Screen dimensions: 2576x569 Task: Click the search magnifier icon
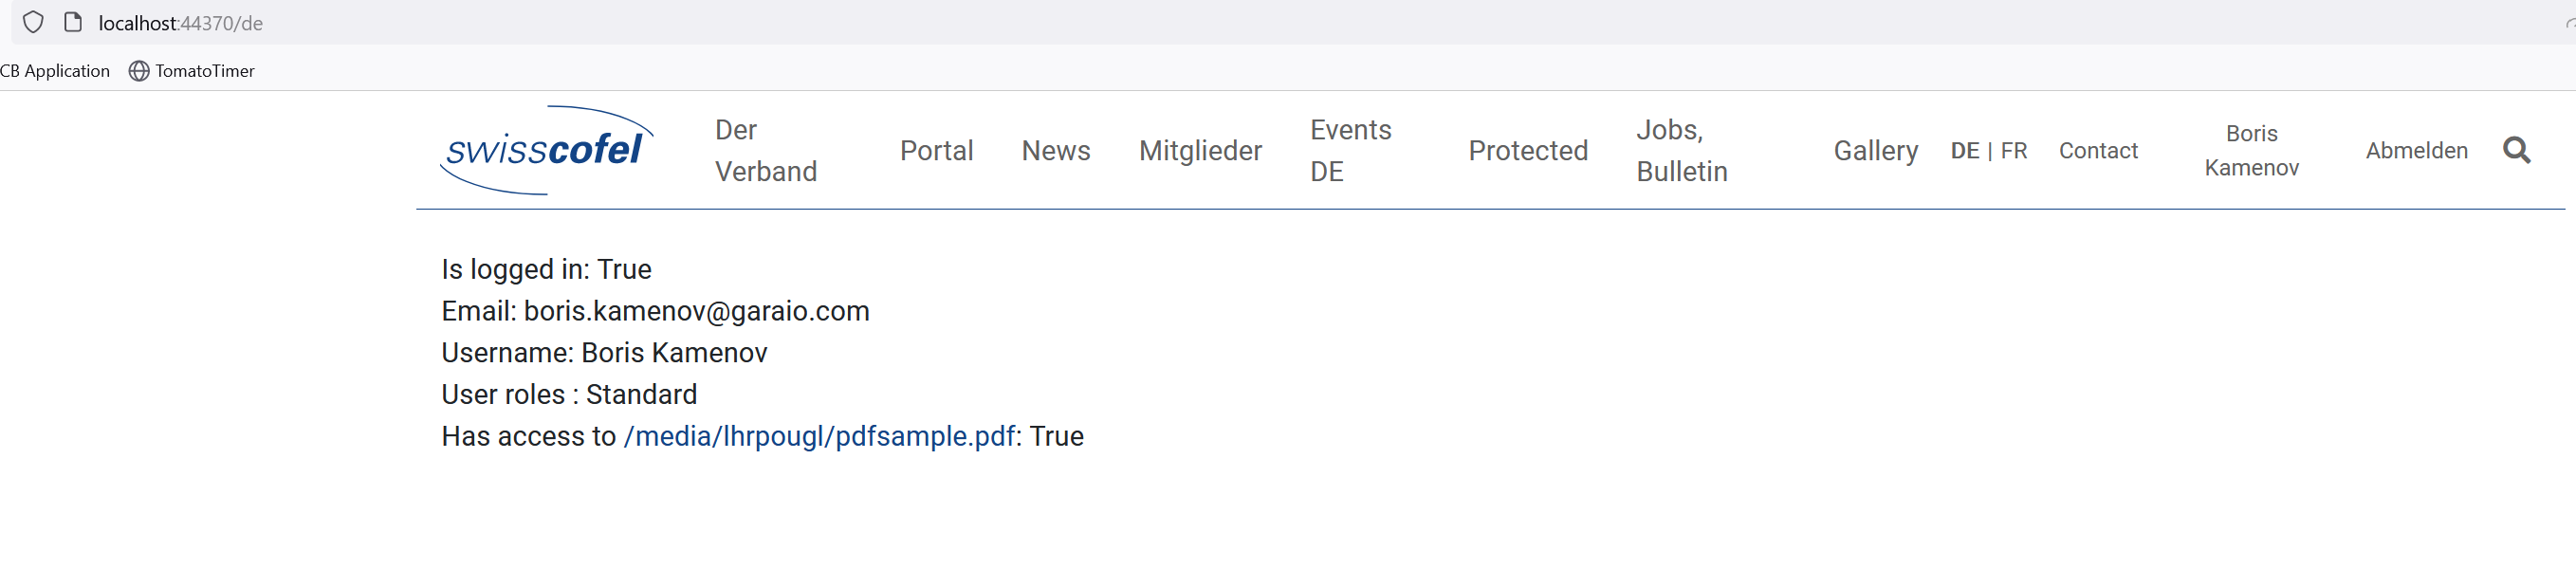coord(2516,150)
